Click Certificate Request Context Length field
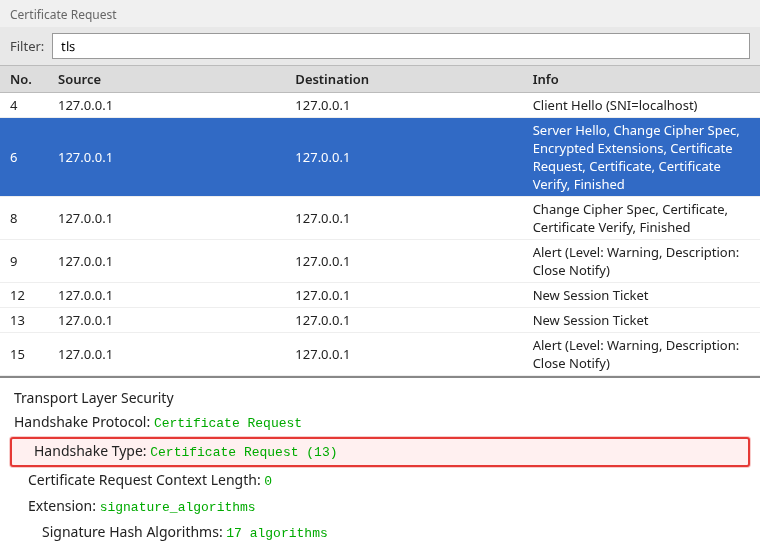This screenshot has width=760, height=554. click(150, 480)
